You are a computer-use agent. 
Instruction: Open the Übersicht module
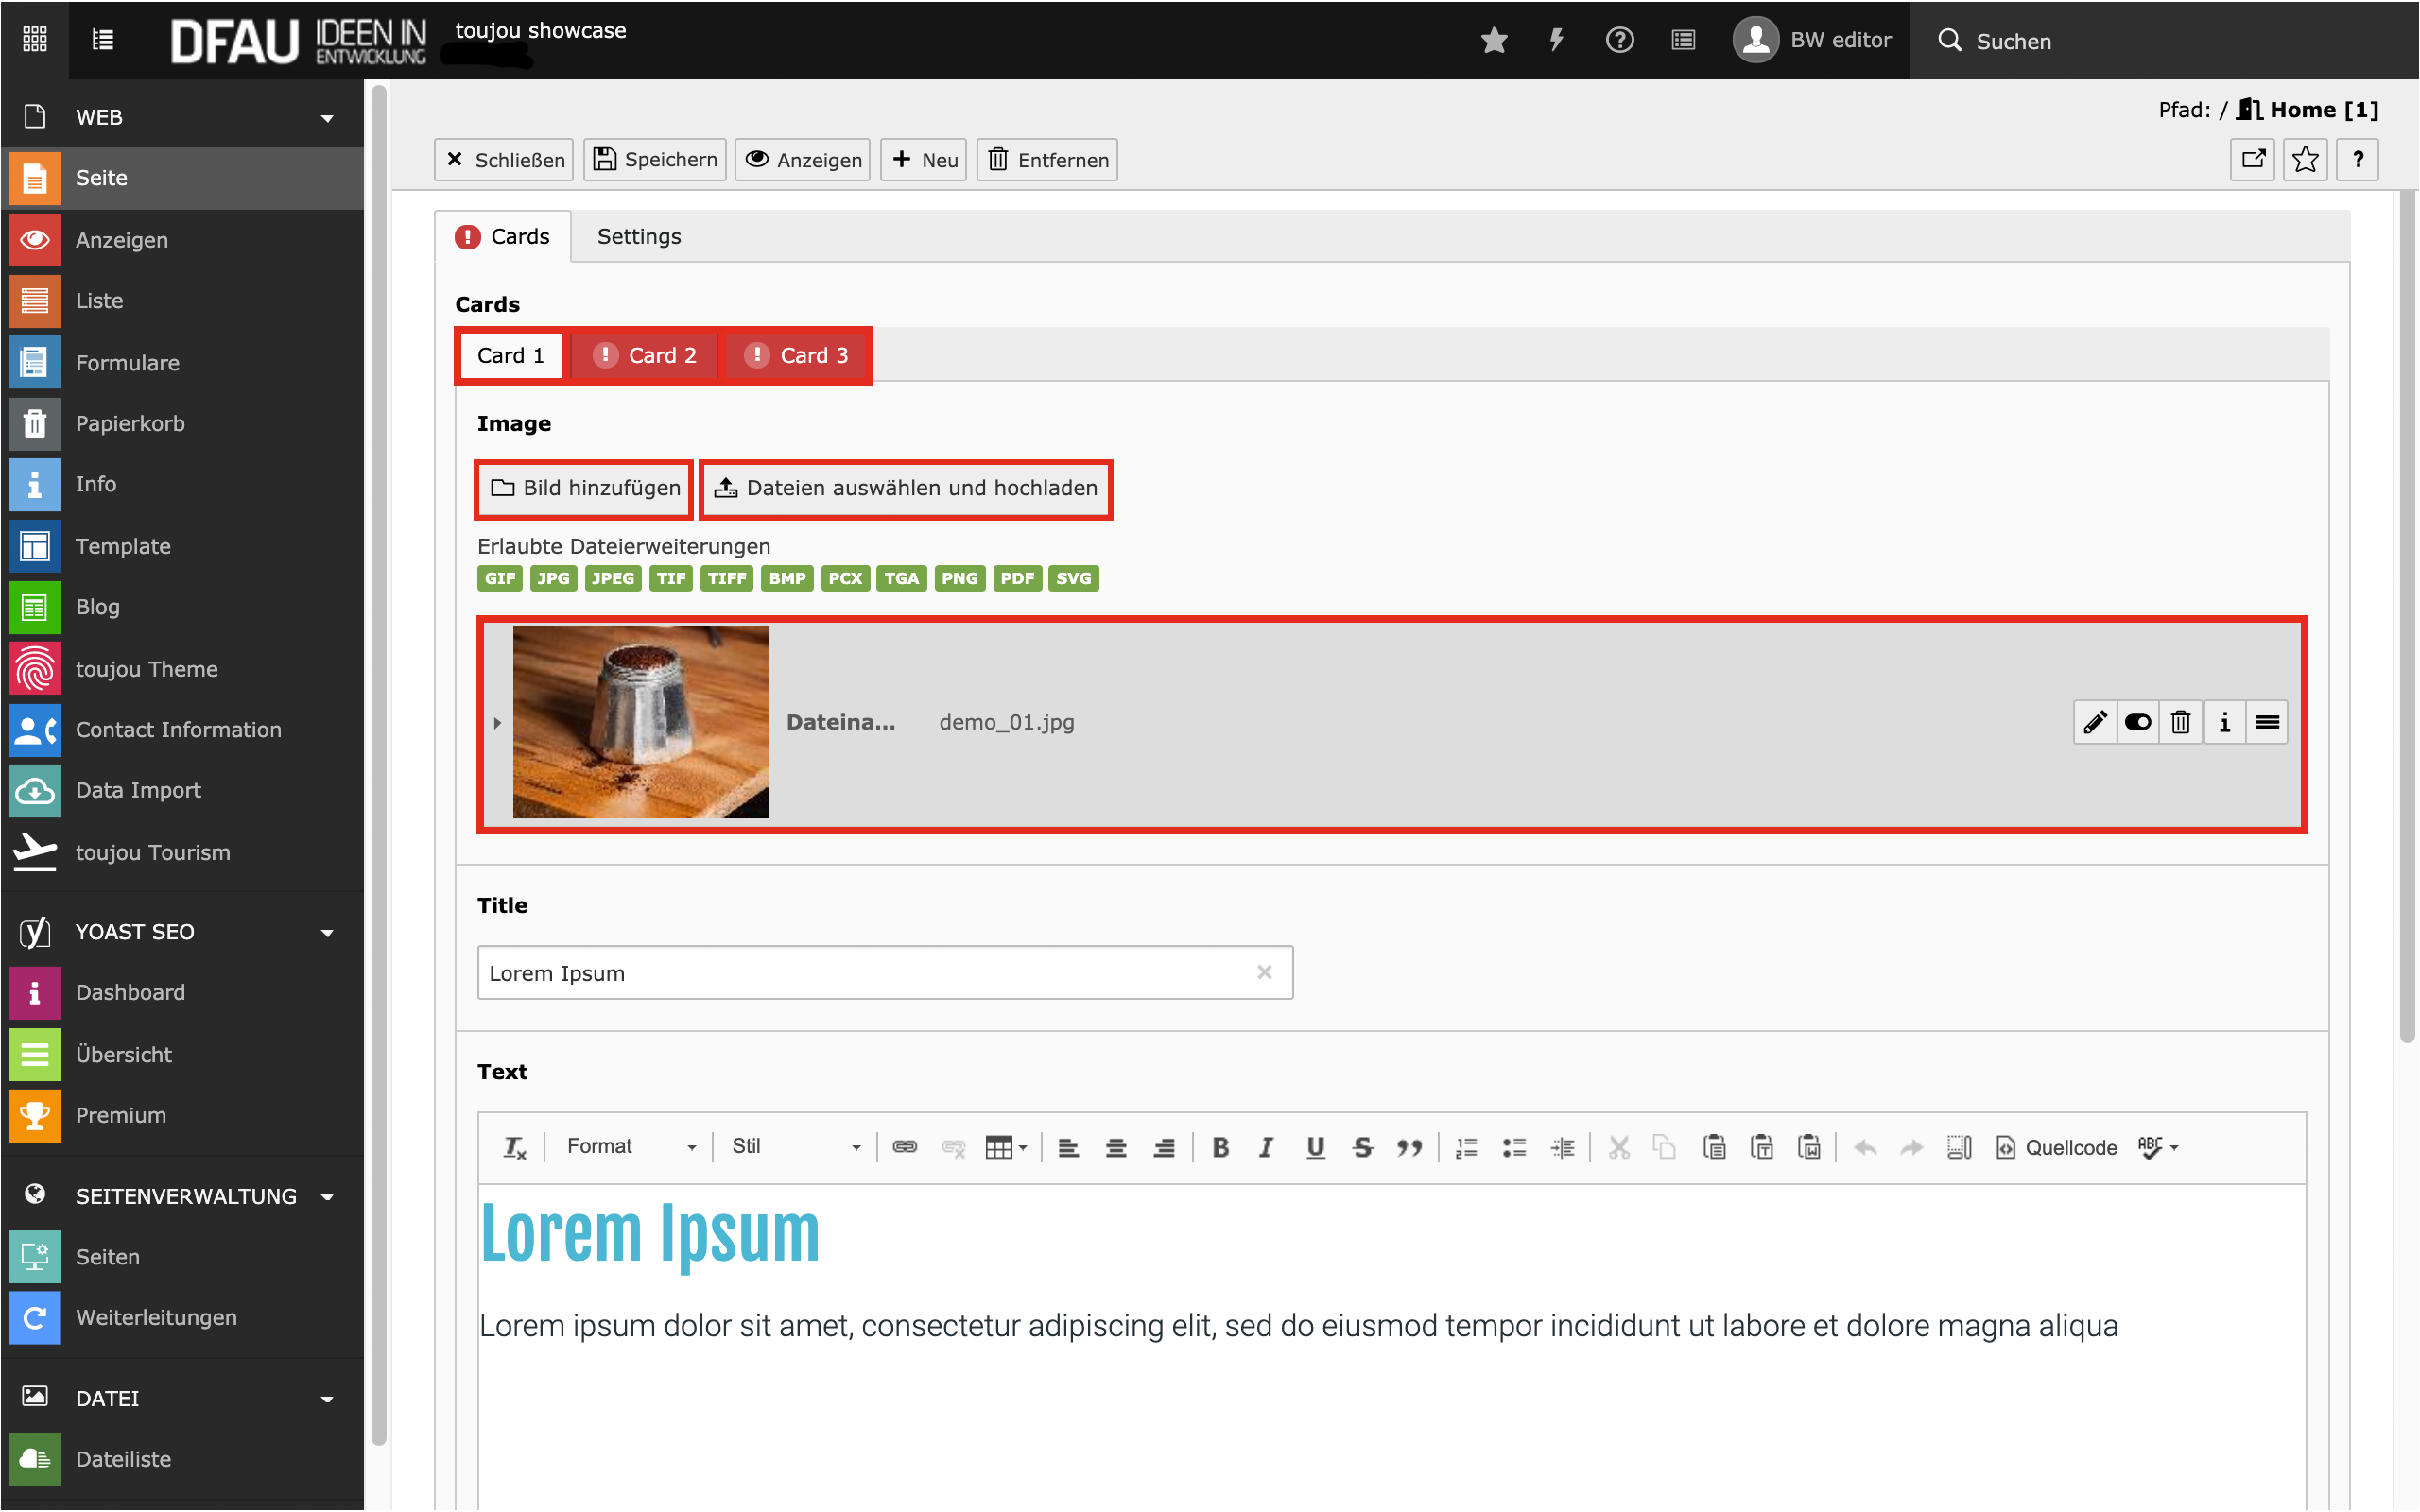(x=182, y=1054)
